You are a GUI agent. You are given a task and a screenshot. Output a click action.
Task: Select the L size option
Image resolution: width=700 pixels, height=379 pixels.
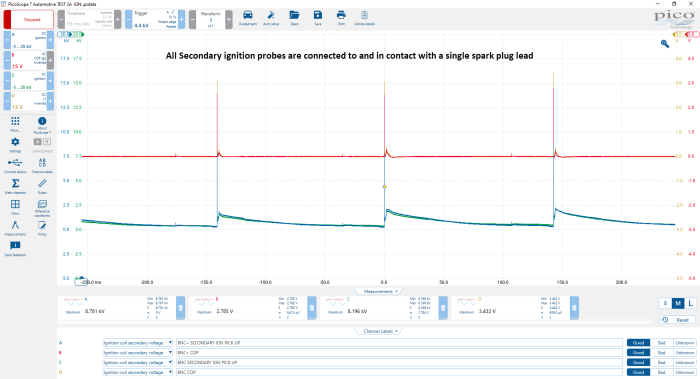[x=690, y=303]
